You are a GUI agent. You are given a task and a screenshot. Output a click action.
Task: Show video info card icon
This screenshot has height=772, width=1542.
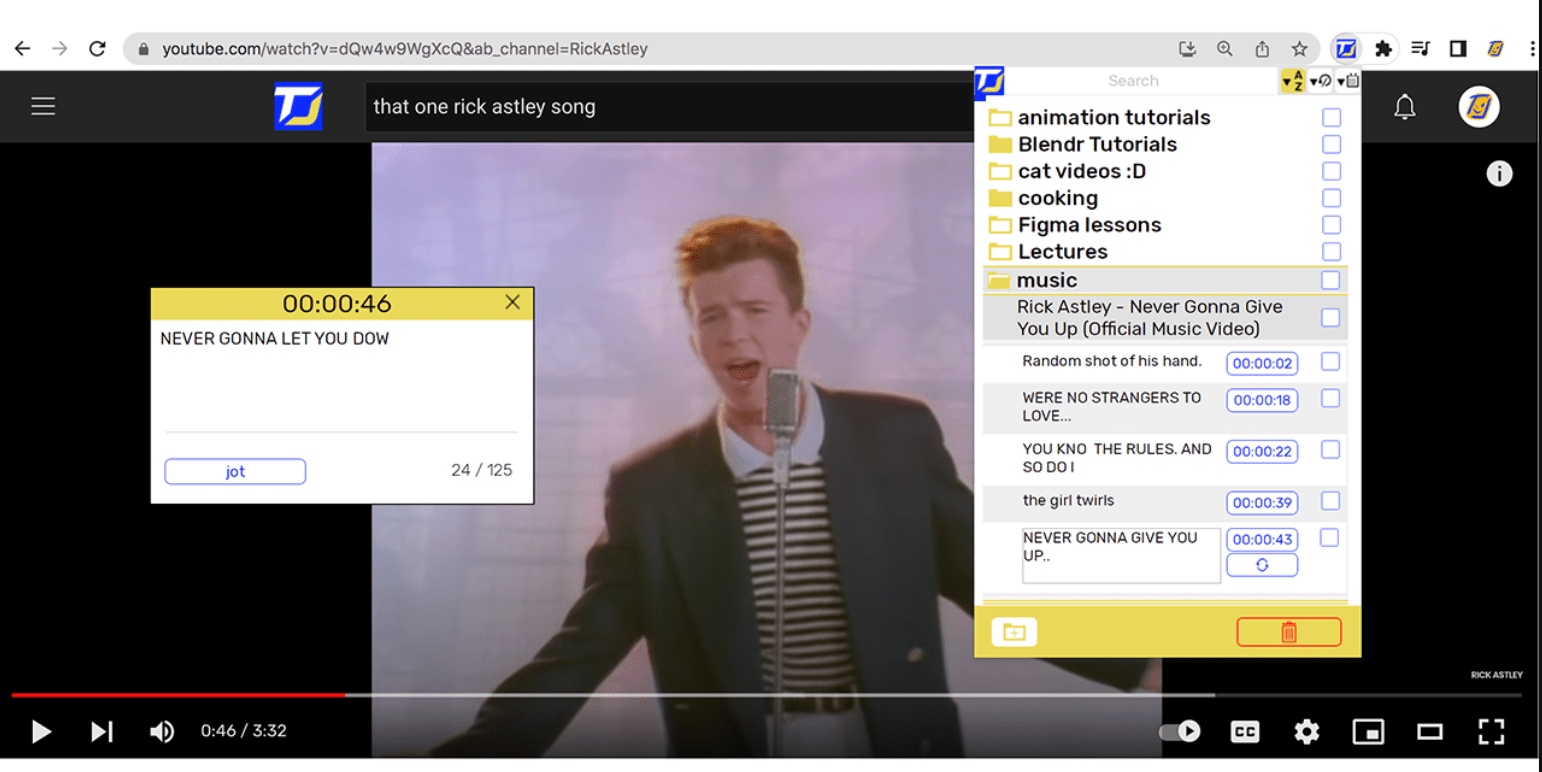1498,174
